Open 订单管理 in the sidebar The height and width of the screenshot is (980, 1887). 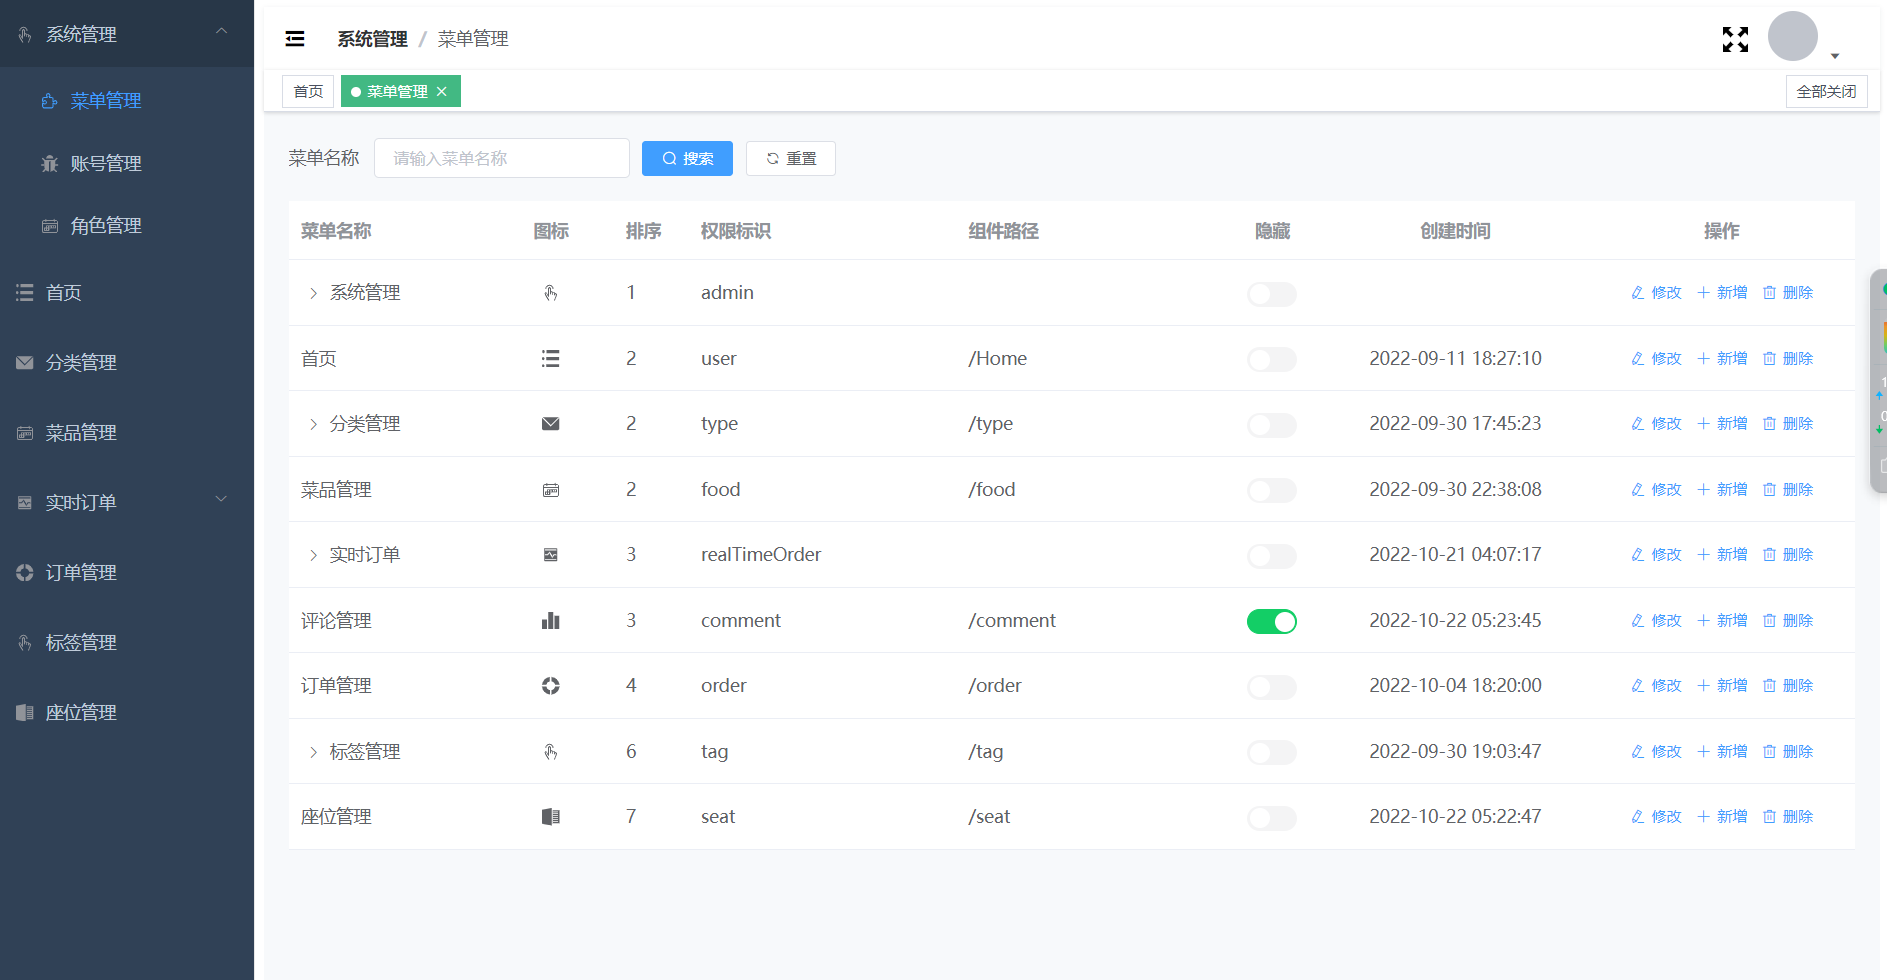(127, 572)
